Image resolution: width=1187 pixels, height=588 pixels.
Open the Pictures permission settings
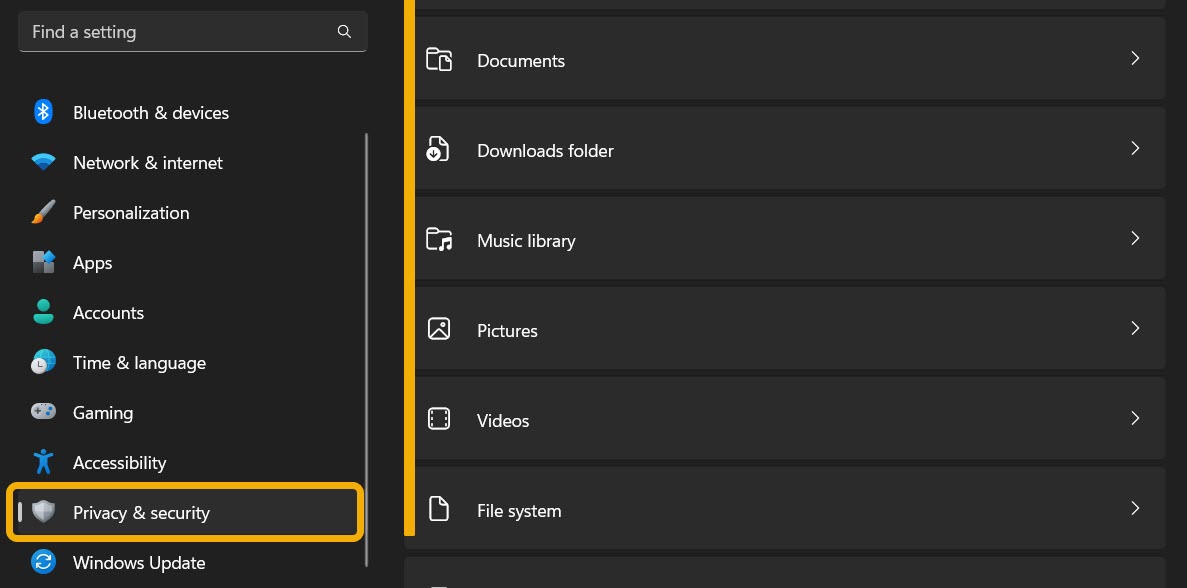coord(1135,328)
